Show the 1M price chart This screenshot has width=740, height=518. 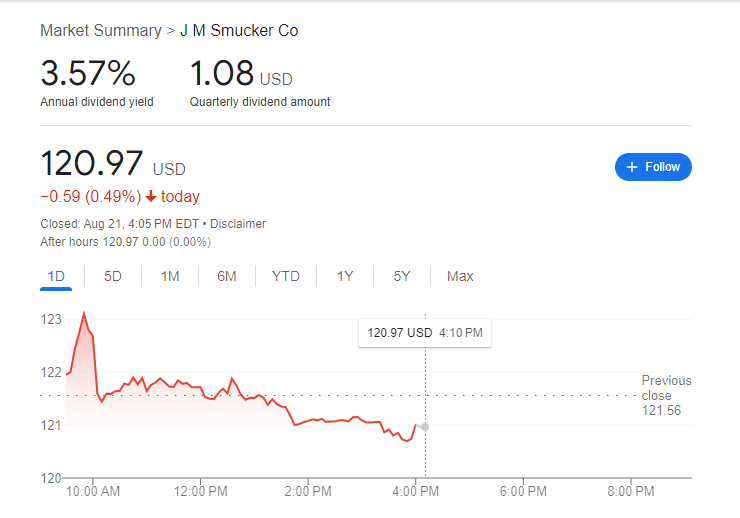[x=170, y=276]
